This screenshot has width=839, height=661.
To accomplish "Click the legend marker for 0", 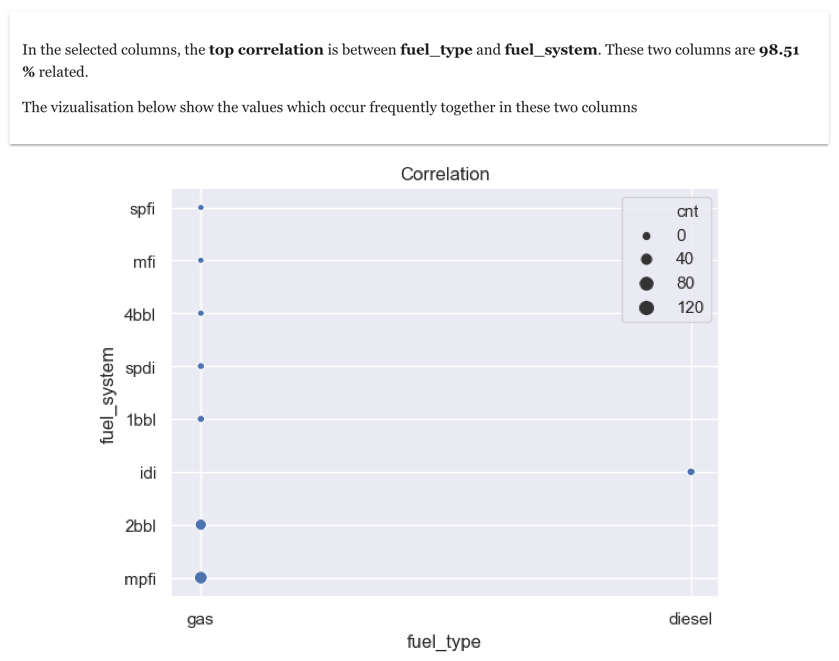I will (x=647, y=237).
